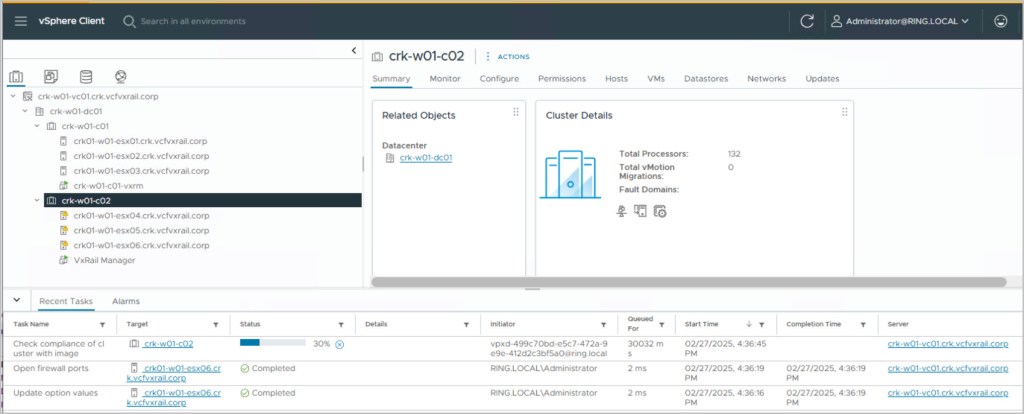
Task: Collapse the Recent Tasks bottom panel
Action: tap(16, 300)
